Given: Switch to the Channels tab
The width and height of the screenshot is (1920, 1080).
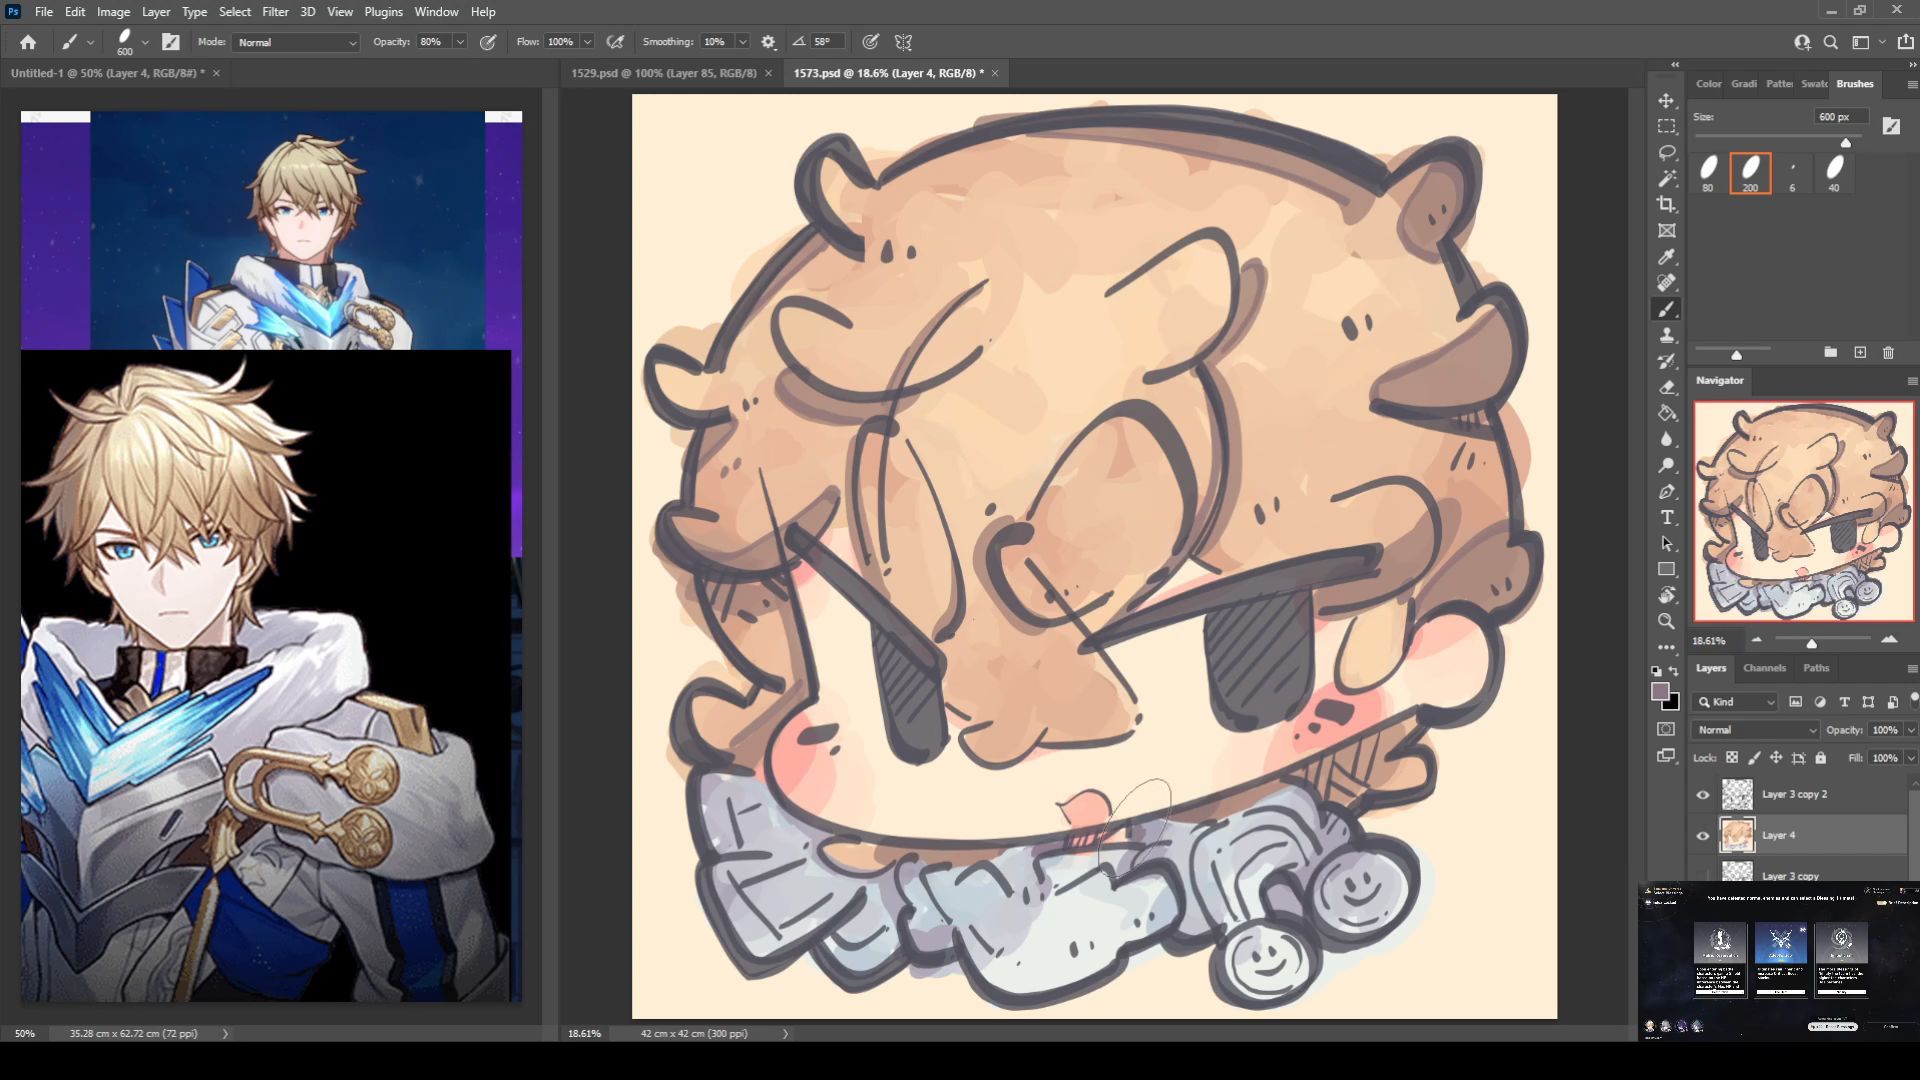Looking at the screenshot, I should (1764, 668).
